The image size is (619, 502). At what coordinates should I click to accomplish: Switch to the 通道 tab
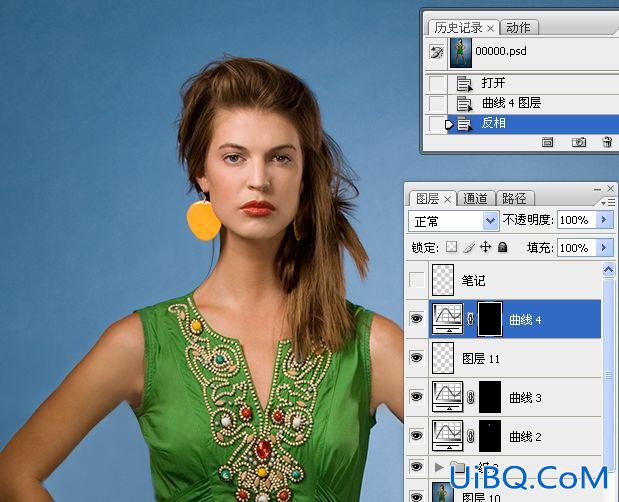[x=475, y=199]
